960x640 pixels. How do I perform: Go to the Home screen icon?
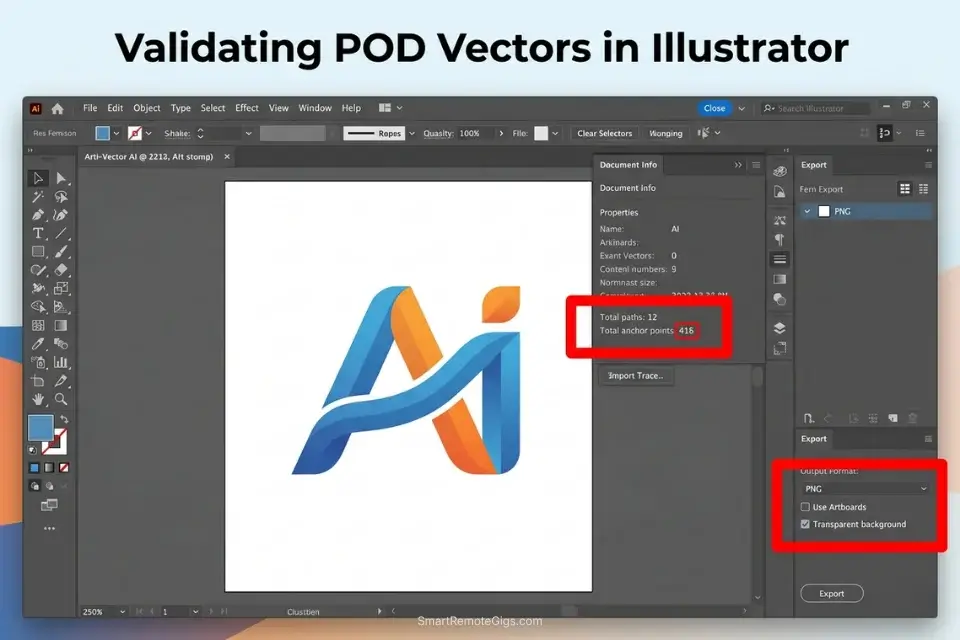pyautogui.click(x=58, y=108)
